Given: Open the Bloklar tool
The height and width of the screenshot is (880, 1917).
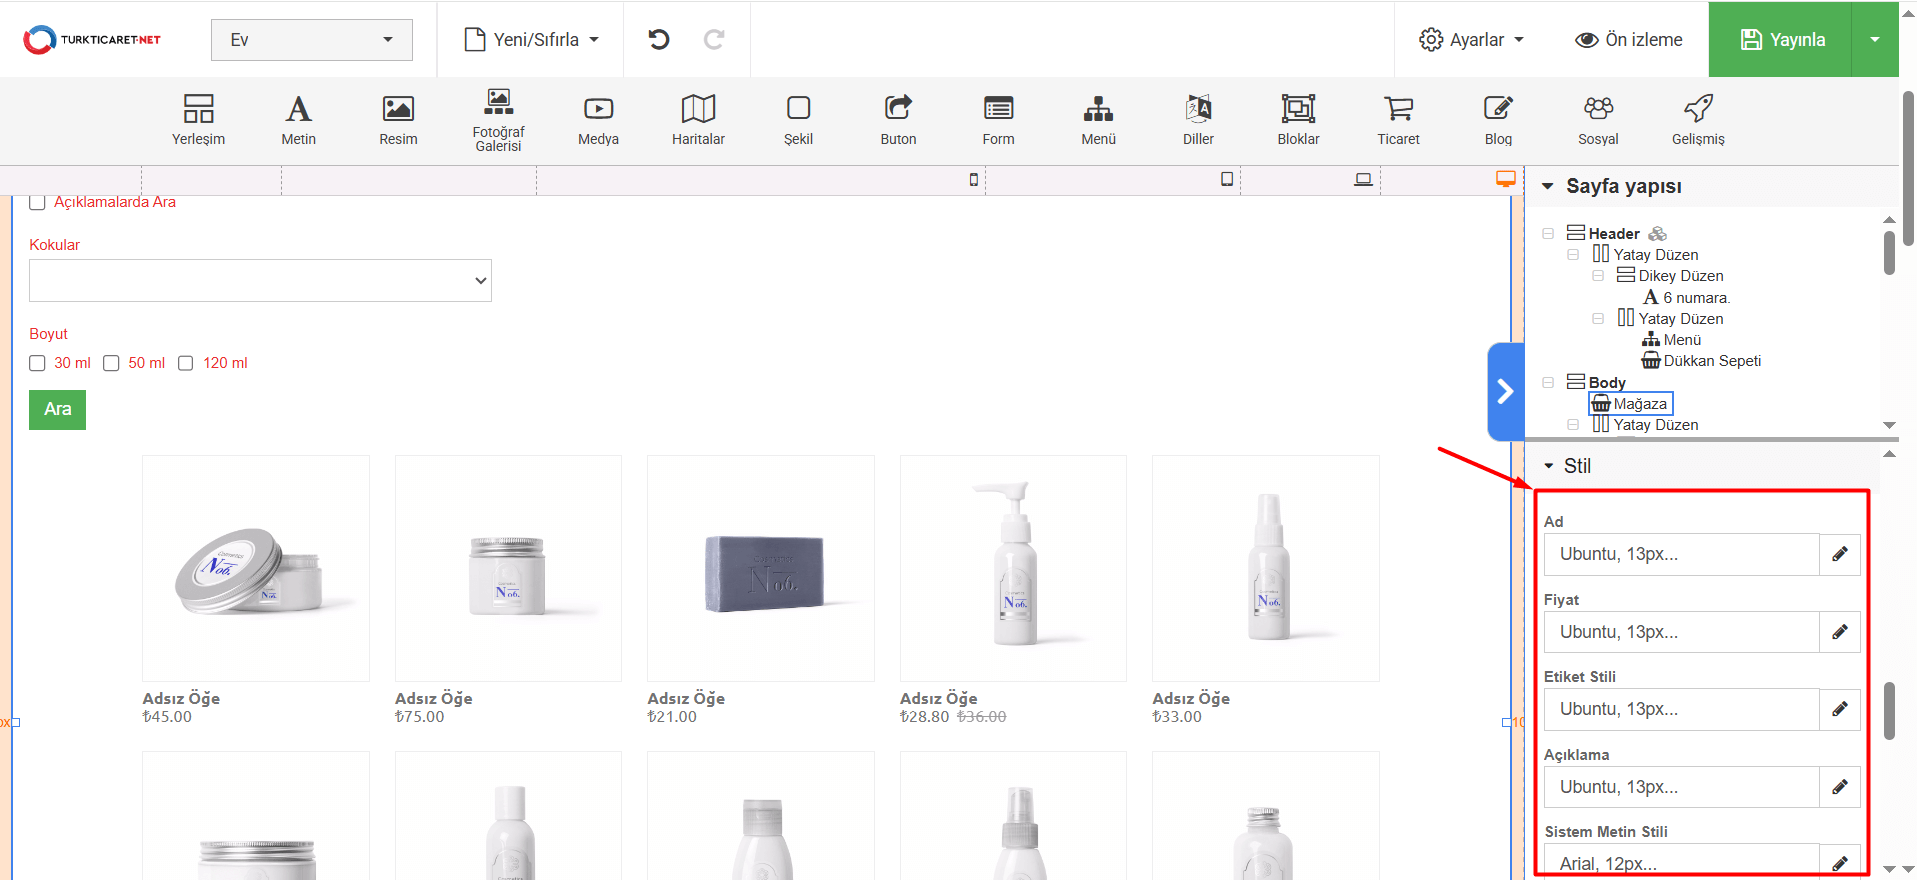Looking at the screenshot, I should click(1298, 119).
